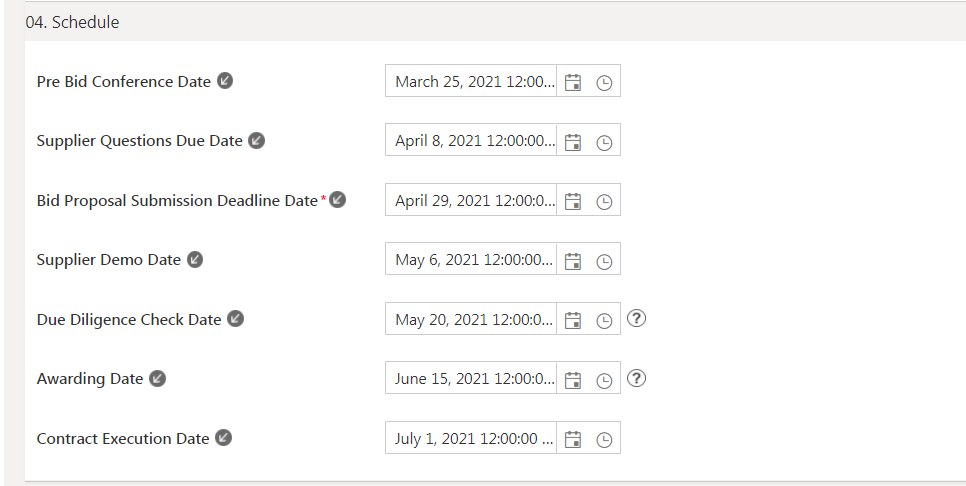Open time picker for Pre Bid Conference Date

pos(604,83)
